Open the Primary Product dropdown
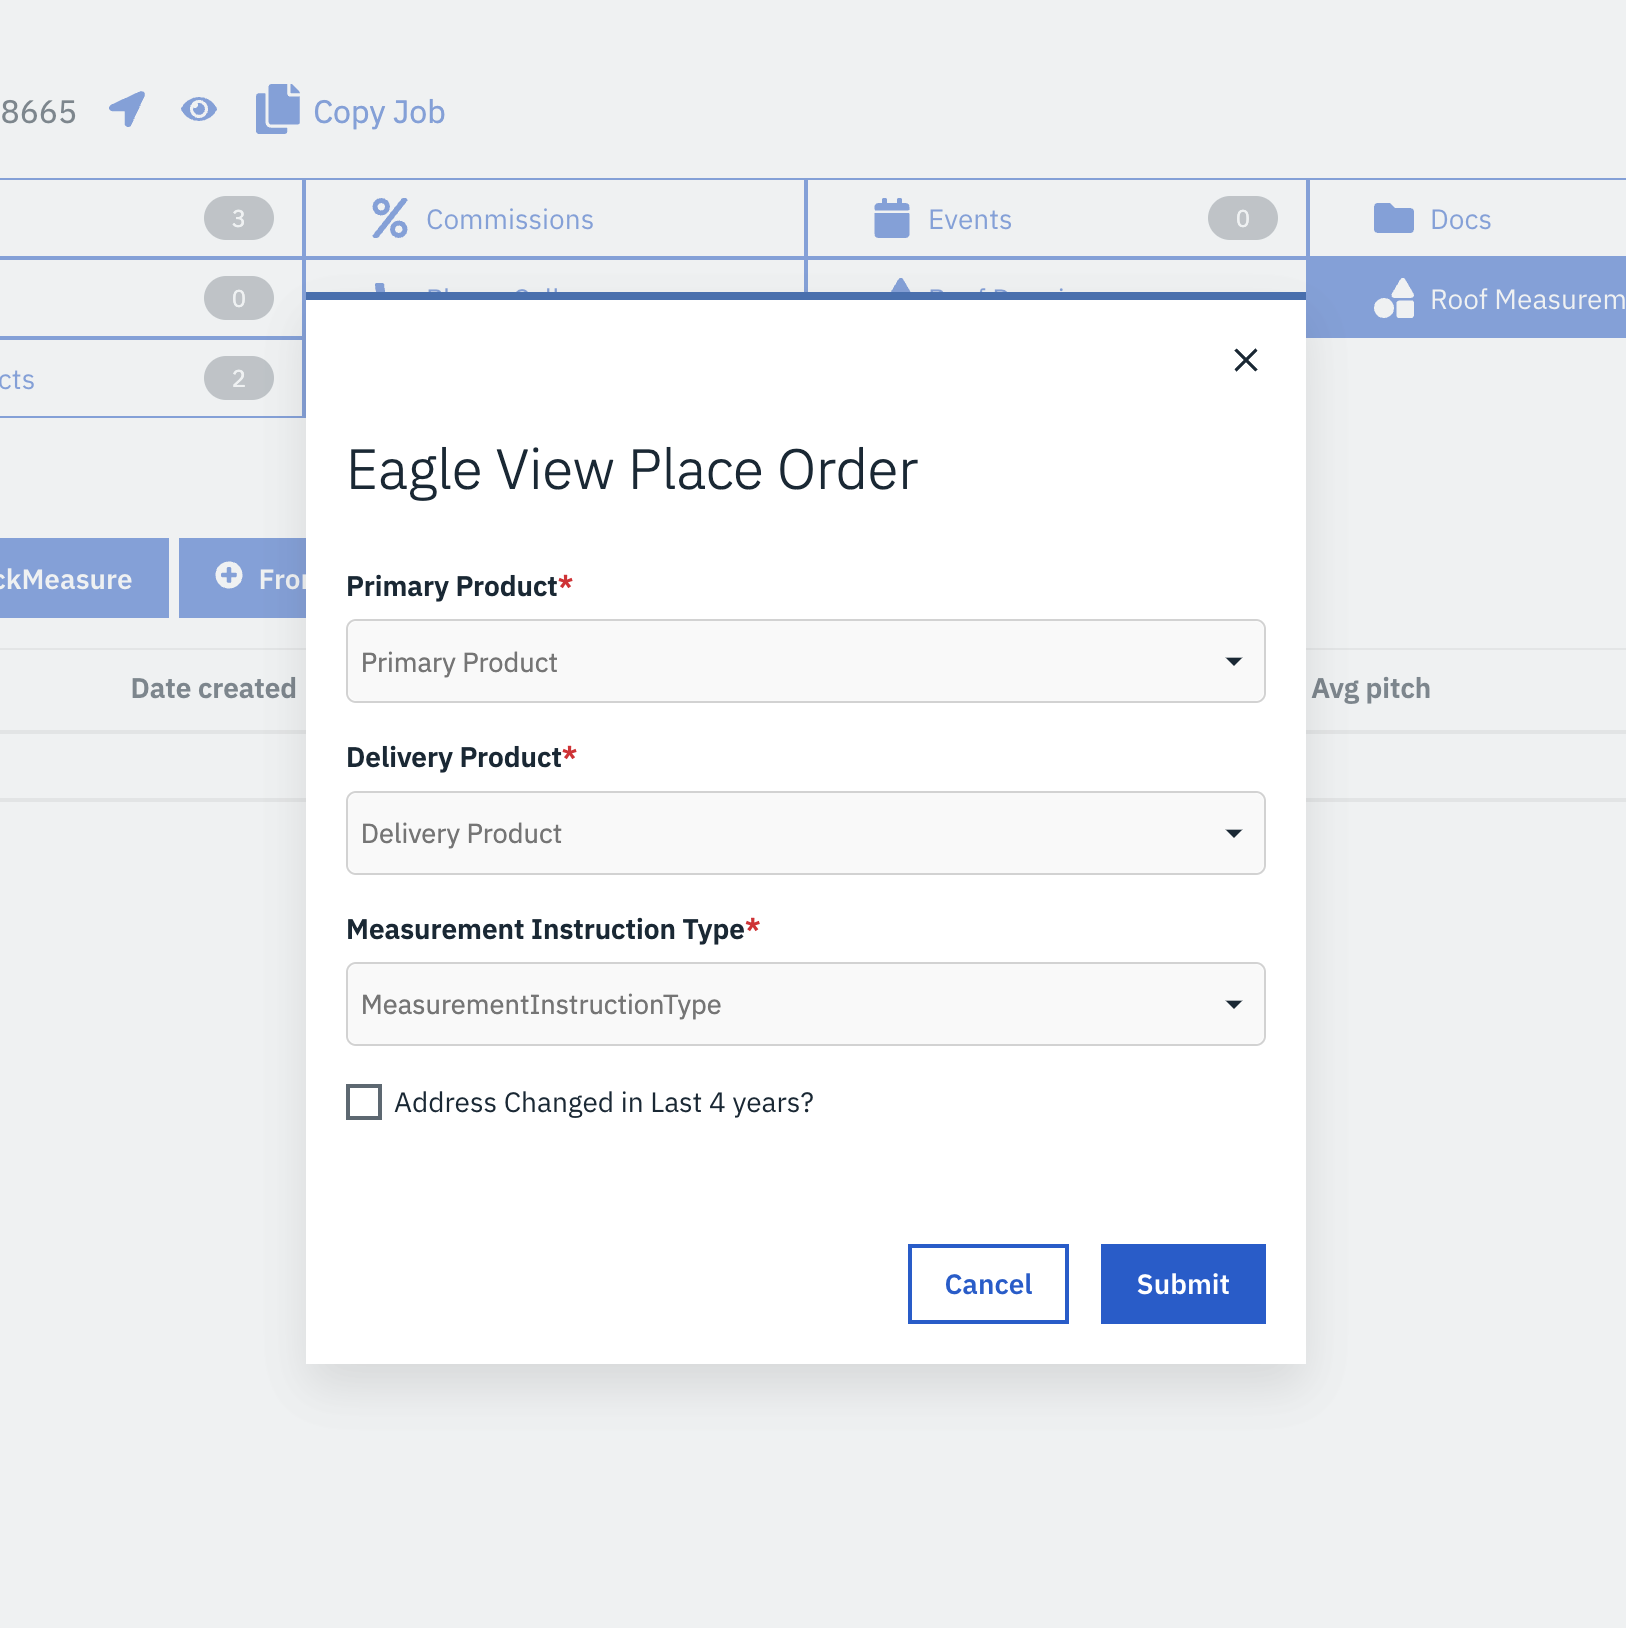 805,661
